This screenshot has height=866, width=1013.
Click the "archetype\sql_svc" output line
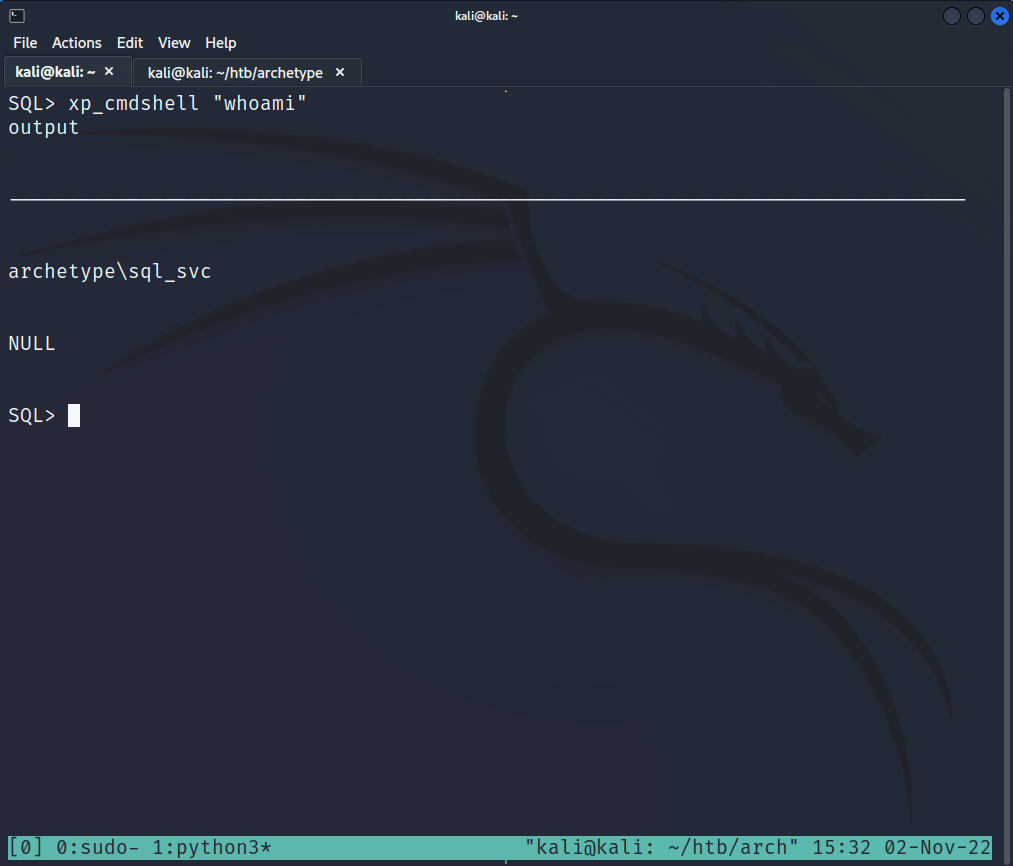coord(110,271)
